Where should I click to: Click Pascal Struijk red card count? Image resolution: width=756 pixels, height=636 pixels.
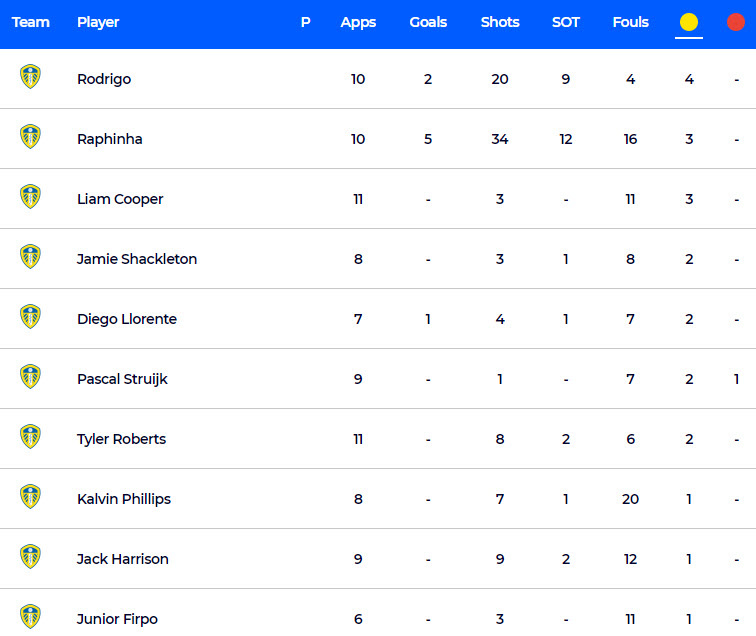click(x=736, y=379)
